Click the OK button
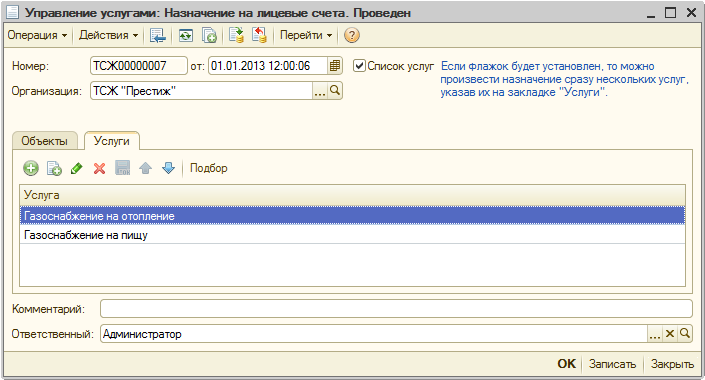Viewport: 705px width, 380px height. point(567,364)
